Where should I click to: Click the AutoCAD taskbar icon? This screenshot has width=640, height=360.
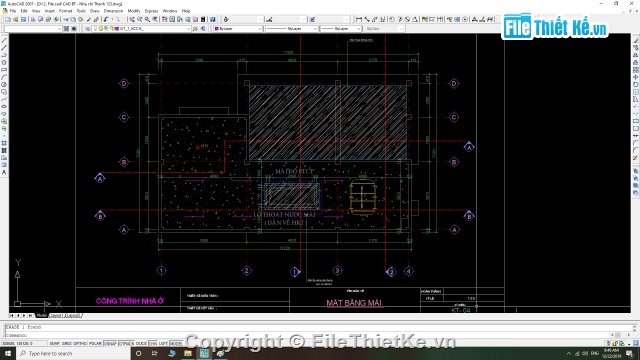coord(204,353)
